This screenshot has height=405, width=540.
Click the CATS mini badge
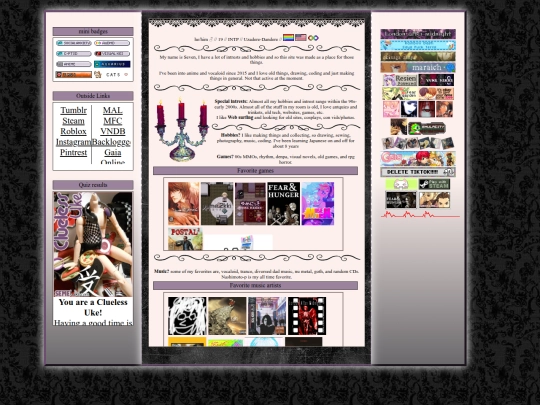(x=112, y=74)
